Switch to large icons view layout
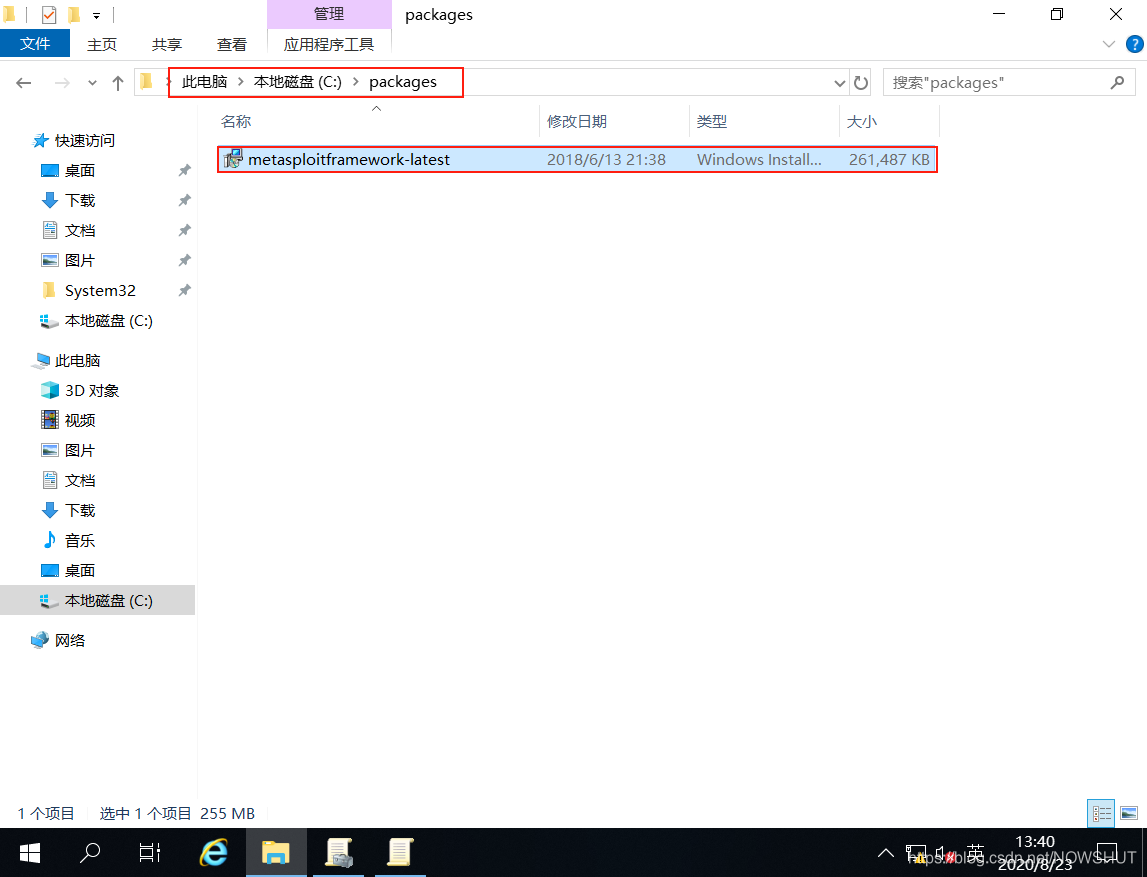1147x877 pixels. point(1129,813)
